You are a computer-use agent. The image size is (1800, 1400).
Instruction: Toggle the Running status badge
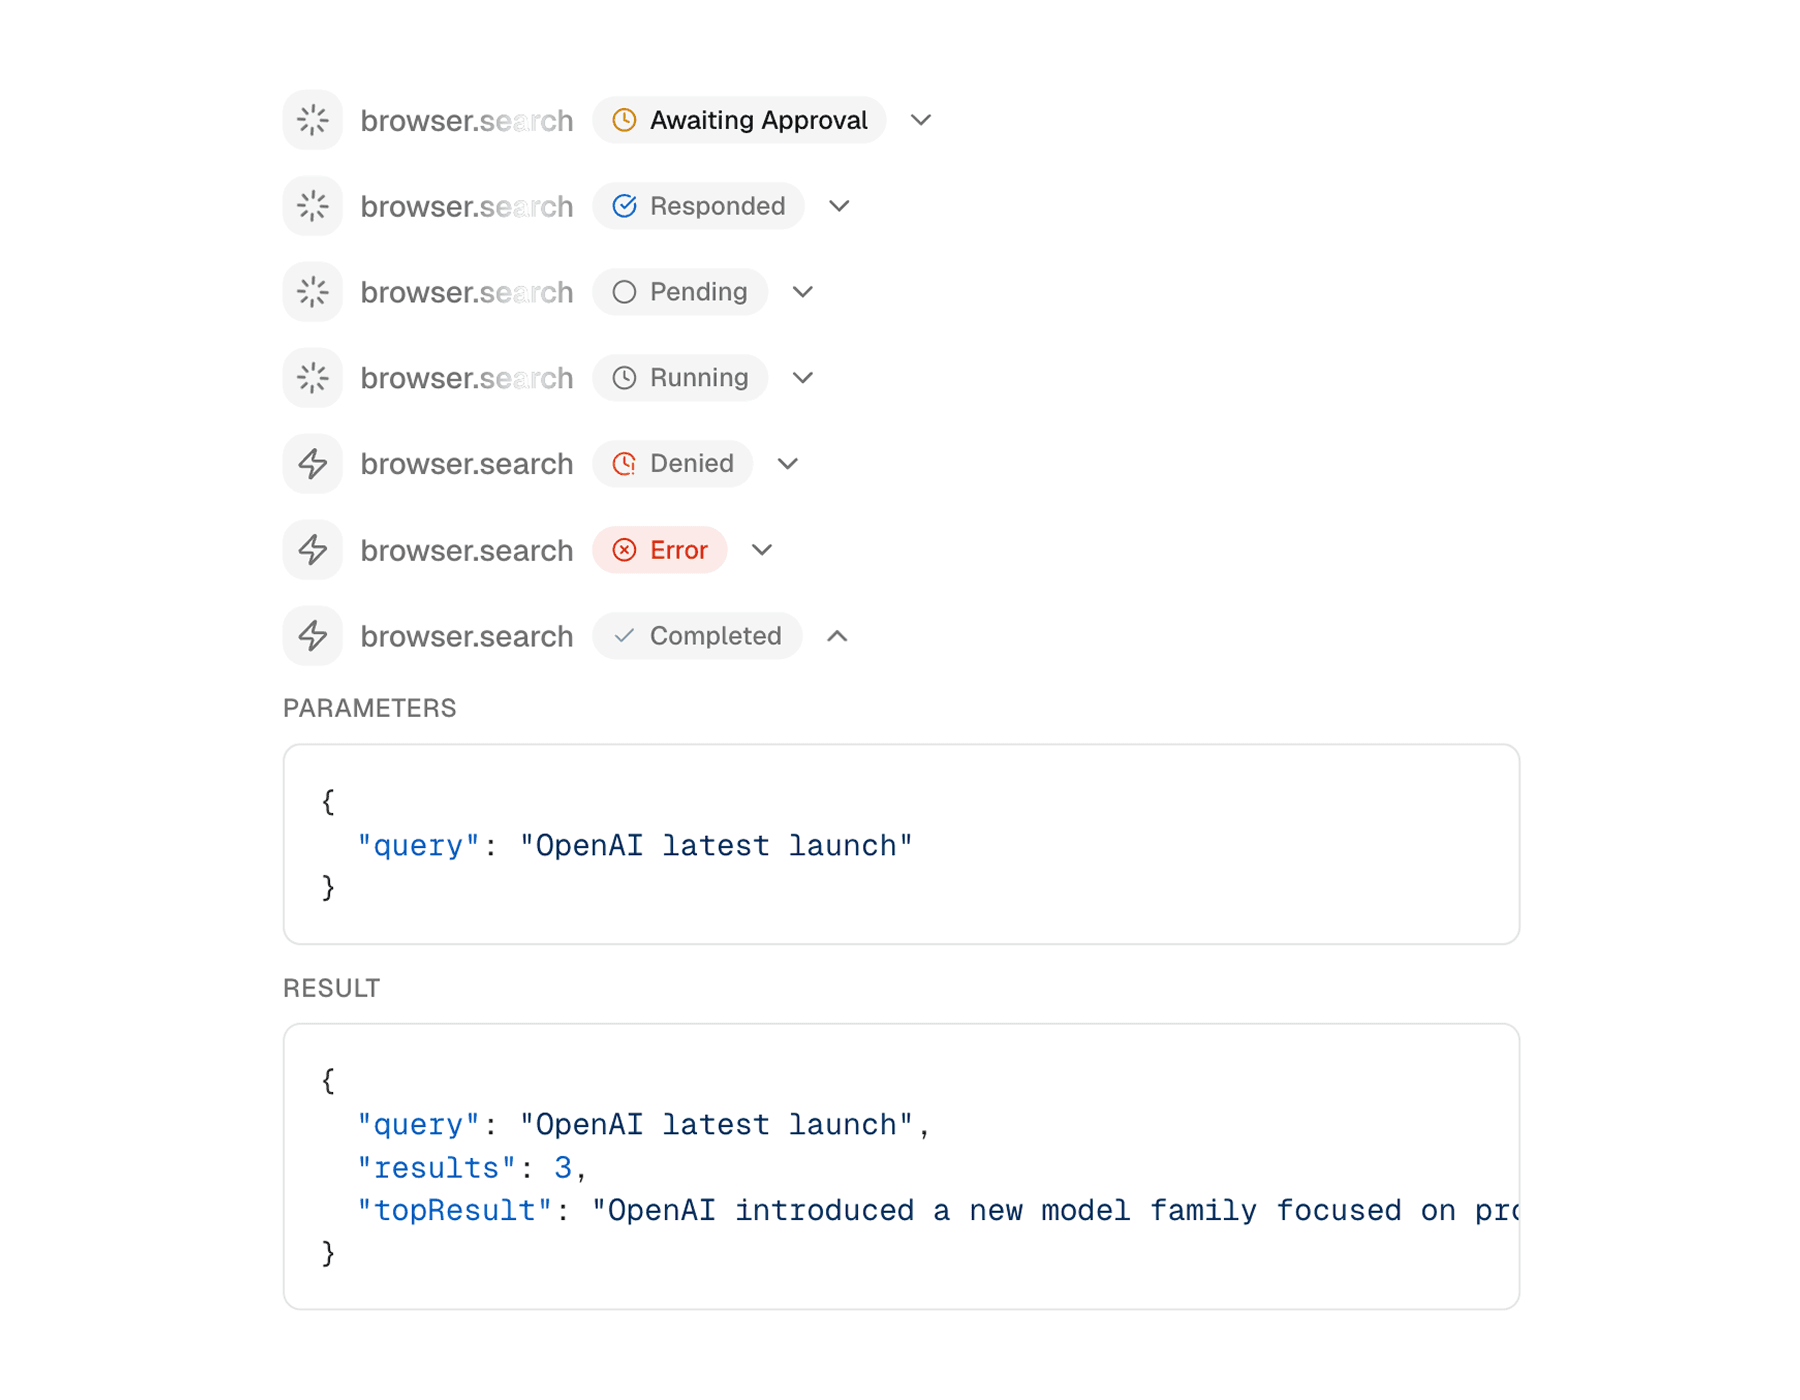680,377
